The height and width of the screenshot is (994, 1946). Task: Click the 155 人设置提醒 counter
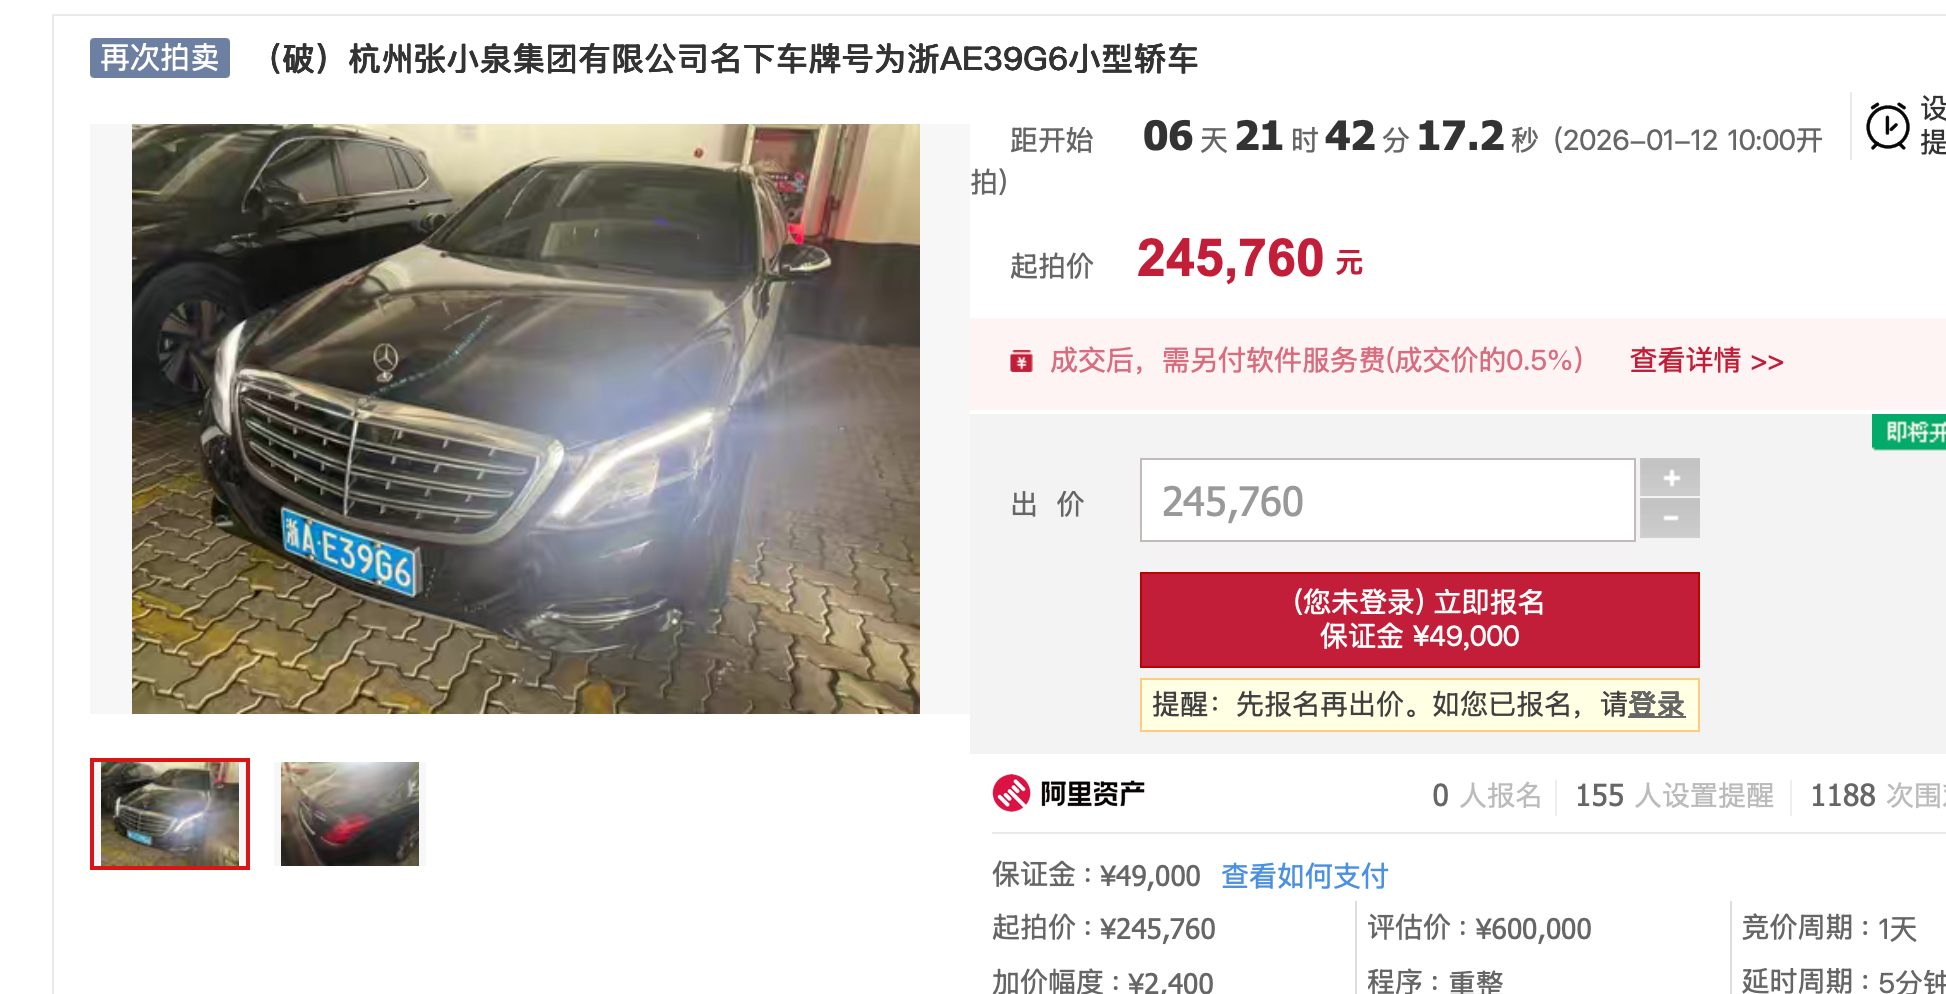tap(1673, 796)
